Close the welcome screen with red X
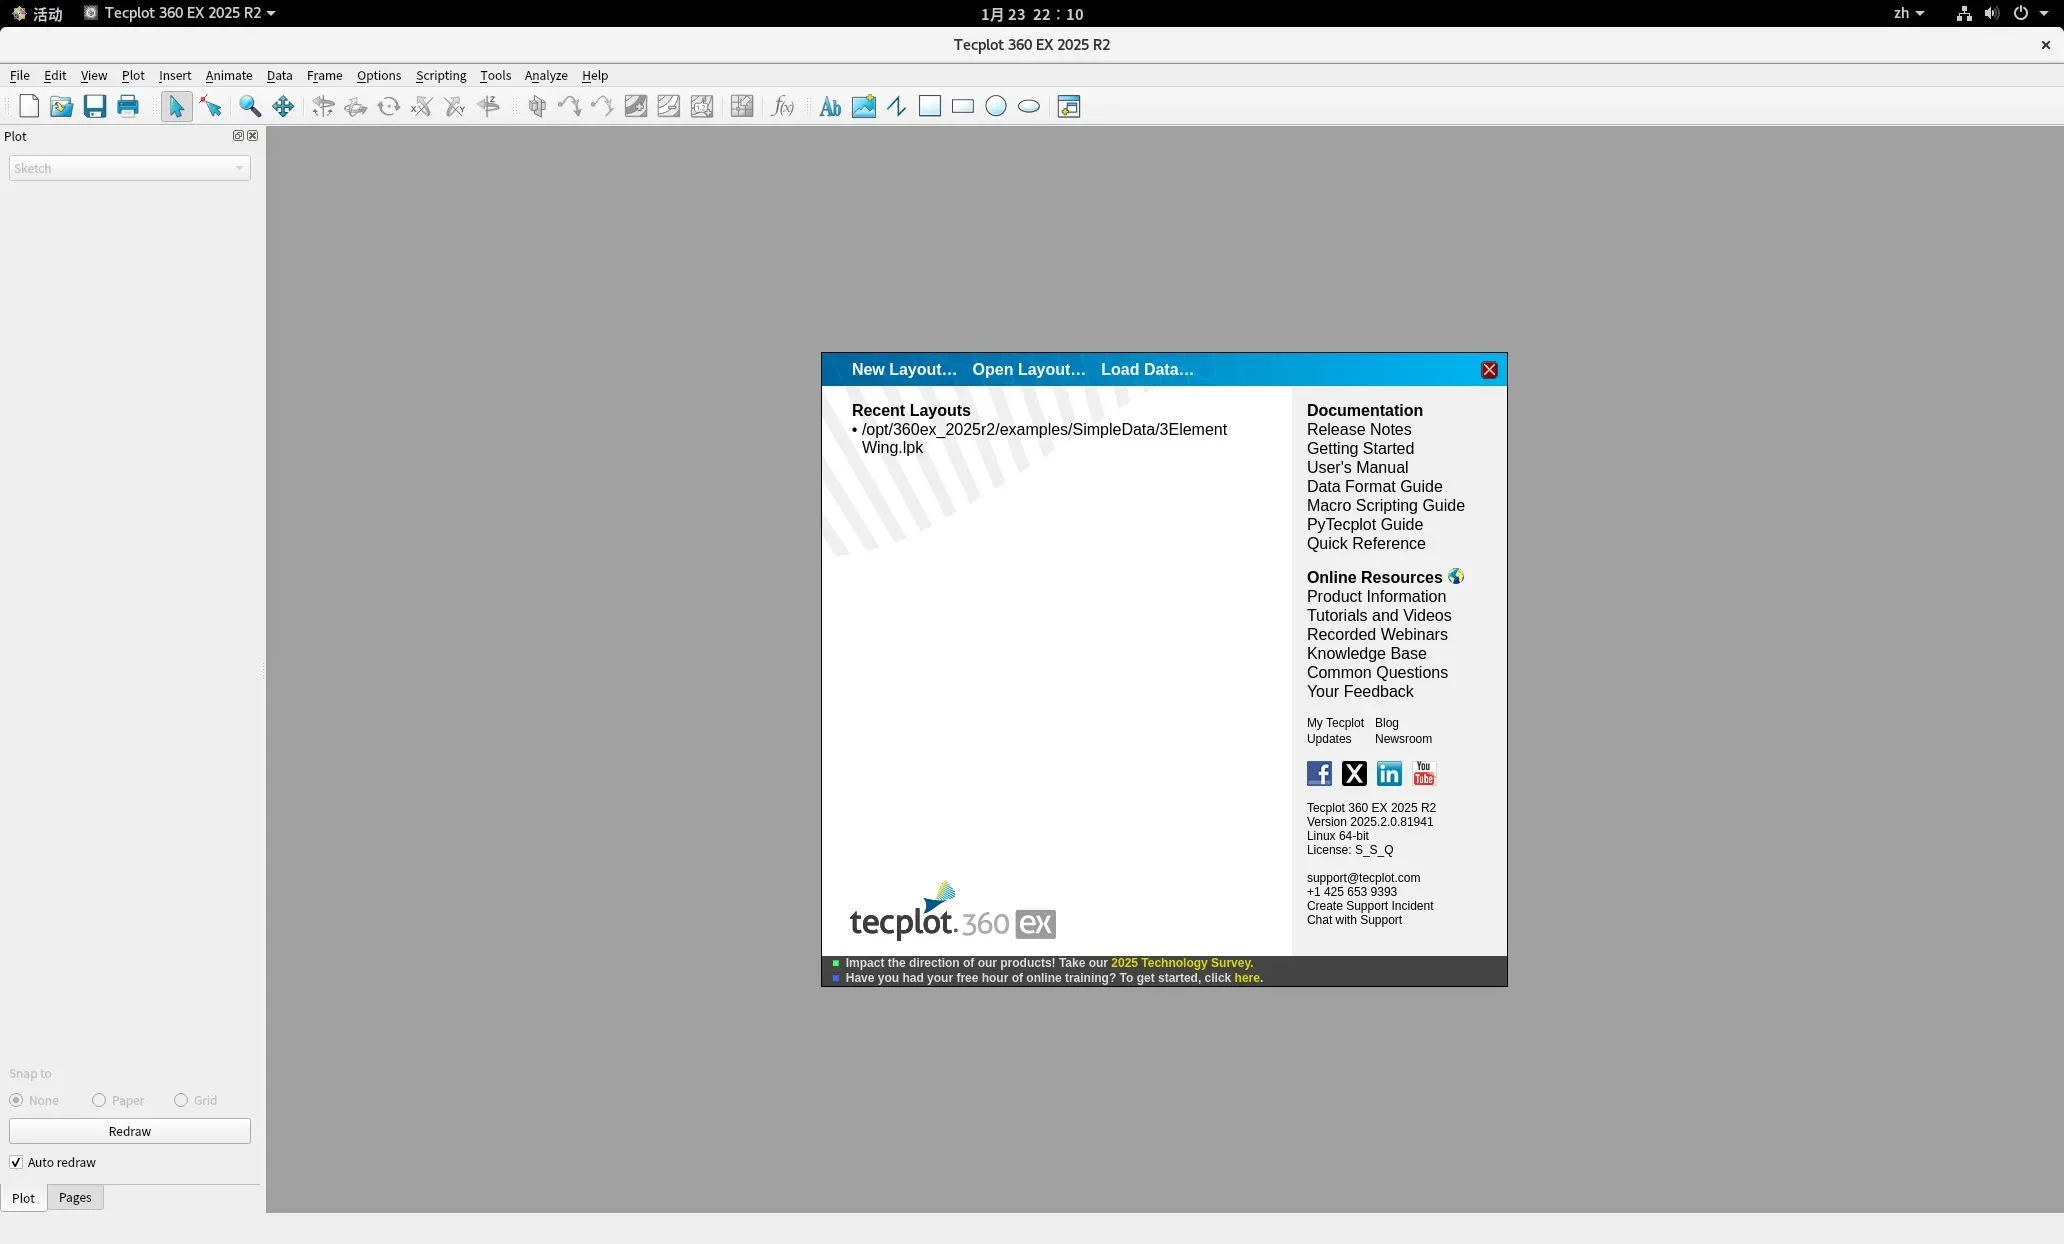Viewport: 2064px width, 1244px height. pyautogui.click(x=1489, y=370)
